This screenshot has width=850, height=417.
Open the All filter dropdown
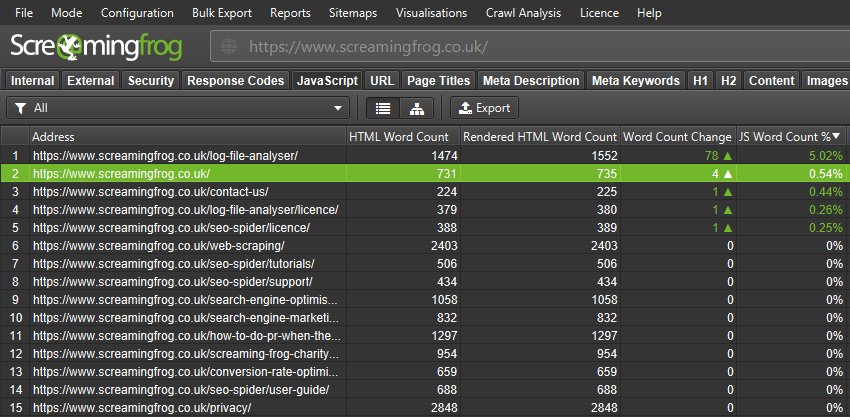(178, 108)
